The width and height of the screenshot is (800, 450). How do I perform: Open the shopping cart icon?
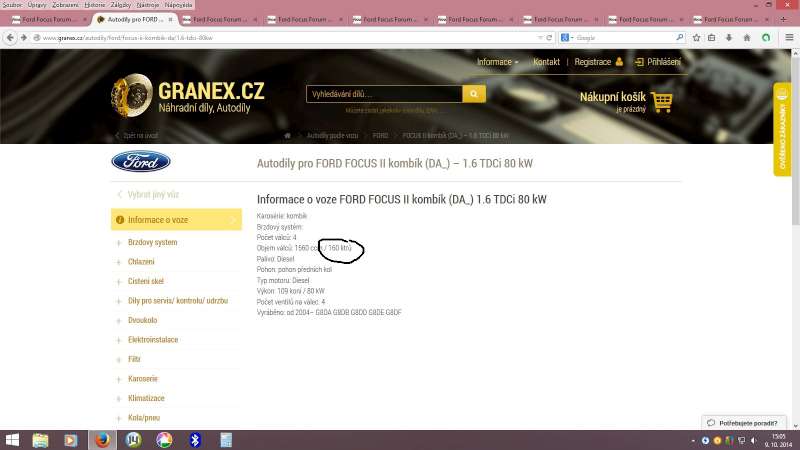click(x=661, y=101)
